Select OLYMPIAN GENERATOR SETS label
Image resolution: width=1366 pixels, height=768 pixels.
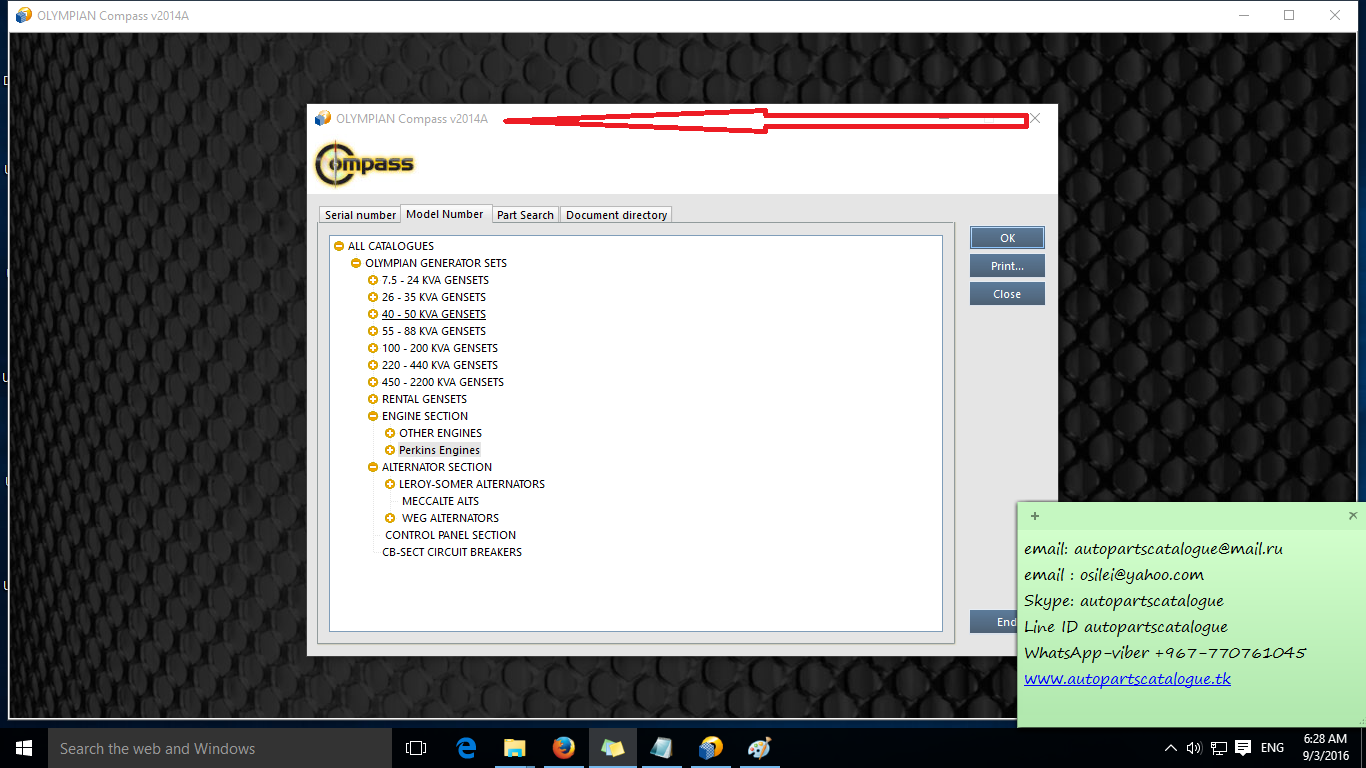click(436, 263)
